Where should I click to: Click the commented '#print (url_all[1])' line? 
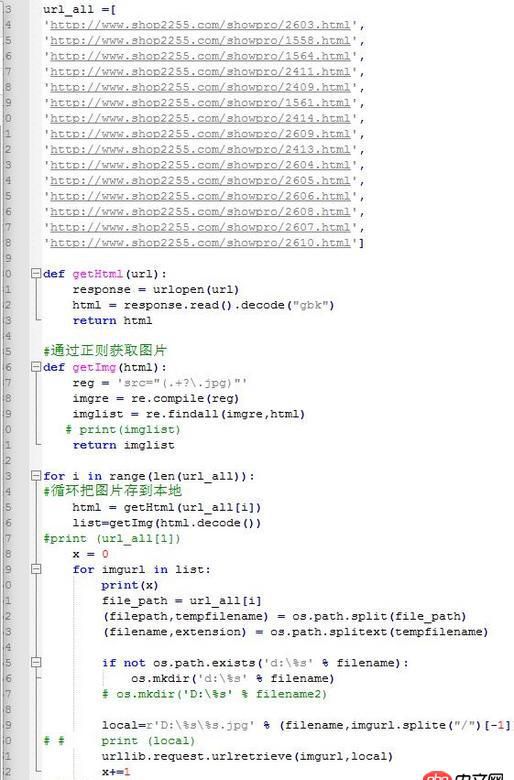112,538
